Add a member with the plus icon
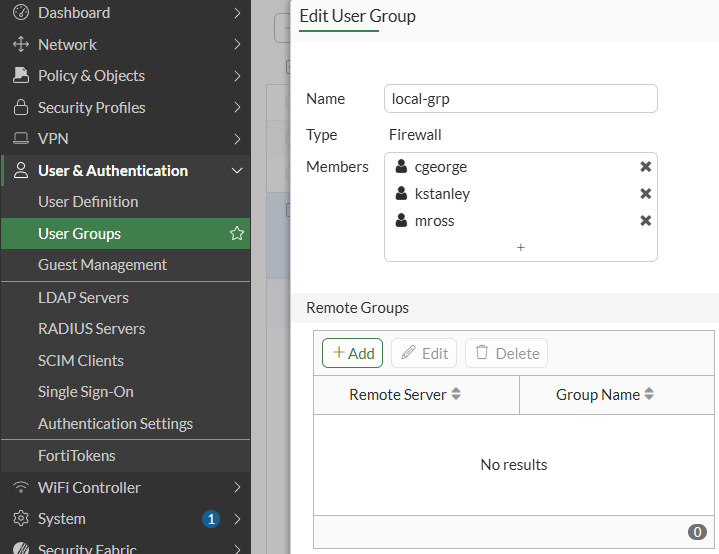The width and height of the screenshot is (719, 554). tap(520, 248)
